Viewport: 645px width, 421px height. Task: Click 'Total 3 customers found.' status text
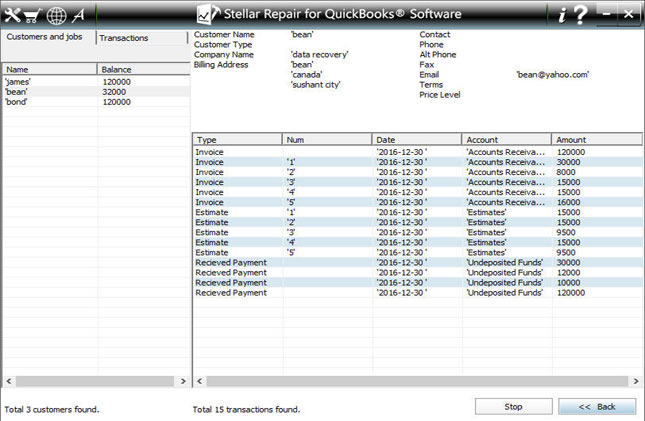tap(52, 409)
